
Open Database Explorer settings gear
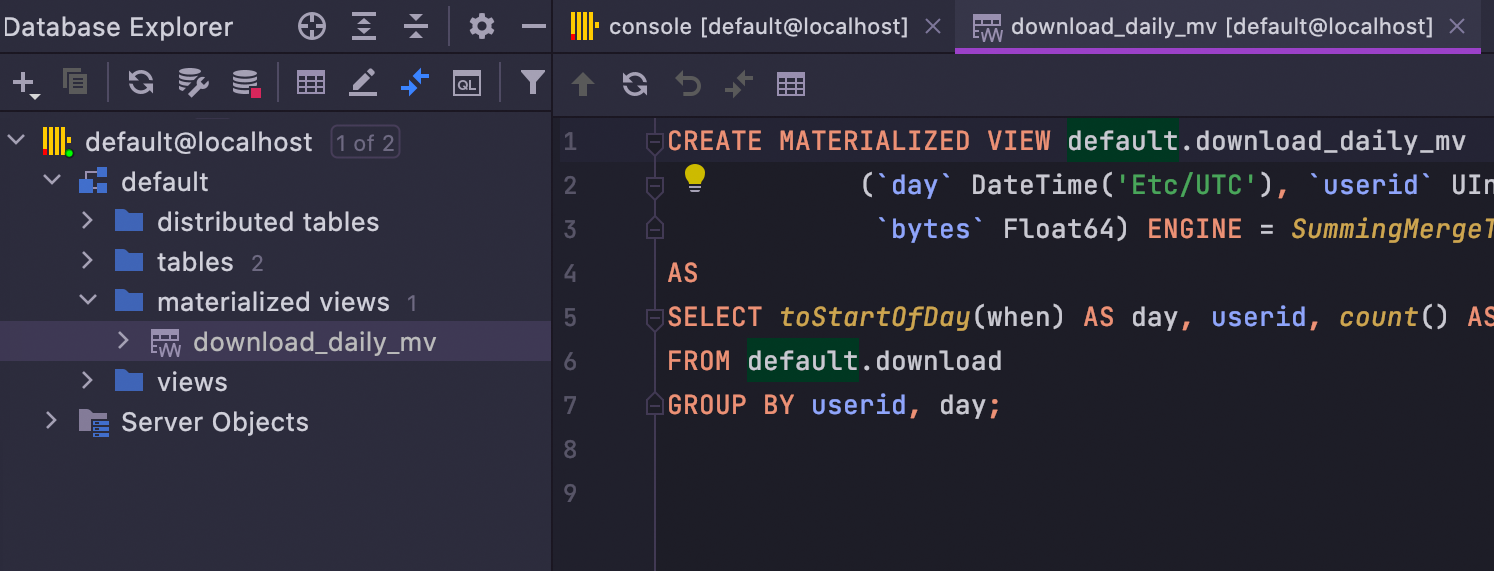pyautogui.click(x=482, y=27)
